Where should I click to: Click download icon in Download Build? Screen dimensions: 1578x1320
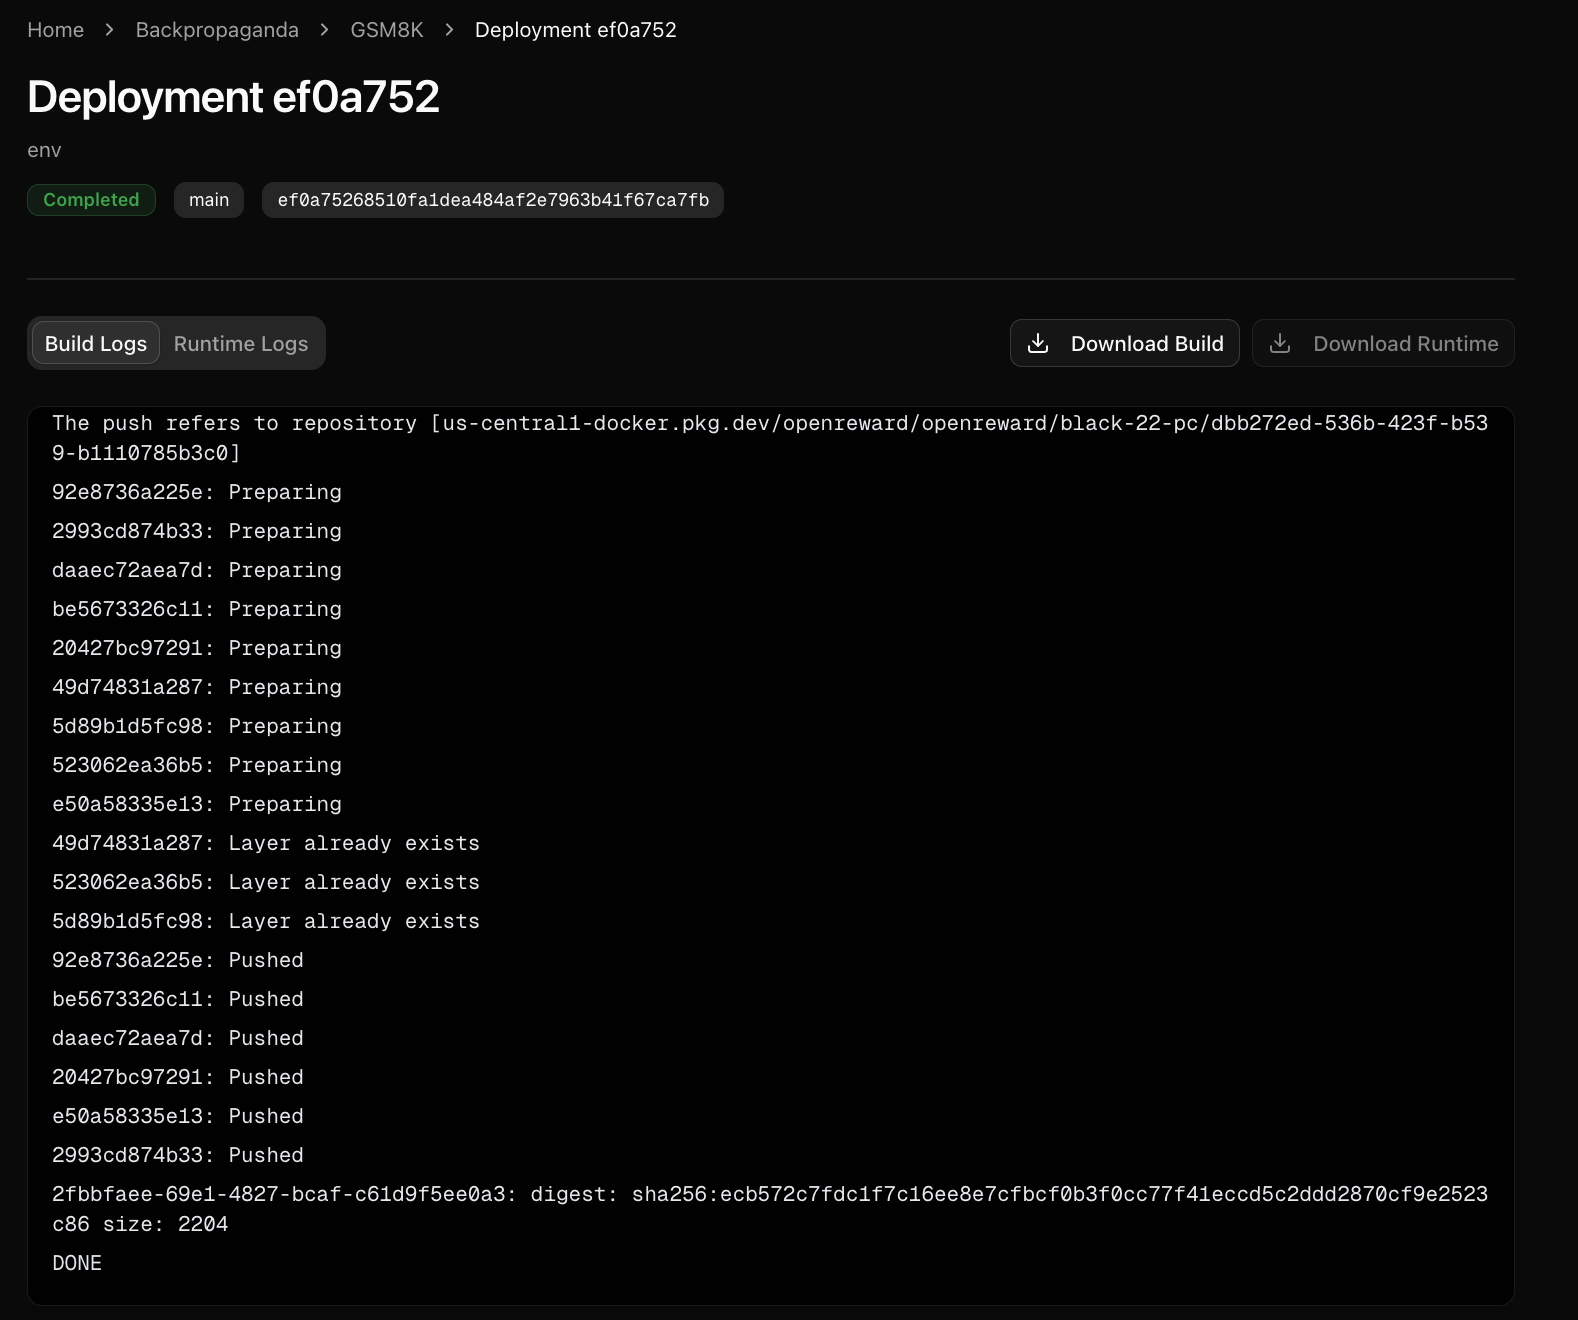1038,343
